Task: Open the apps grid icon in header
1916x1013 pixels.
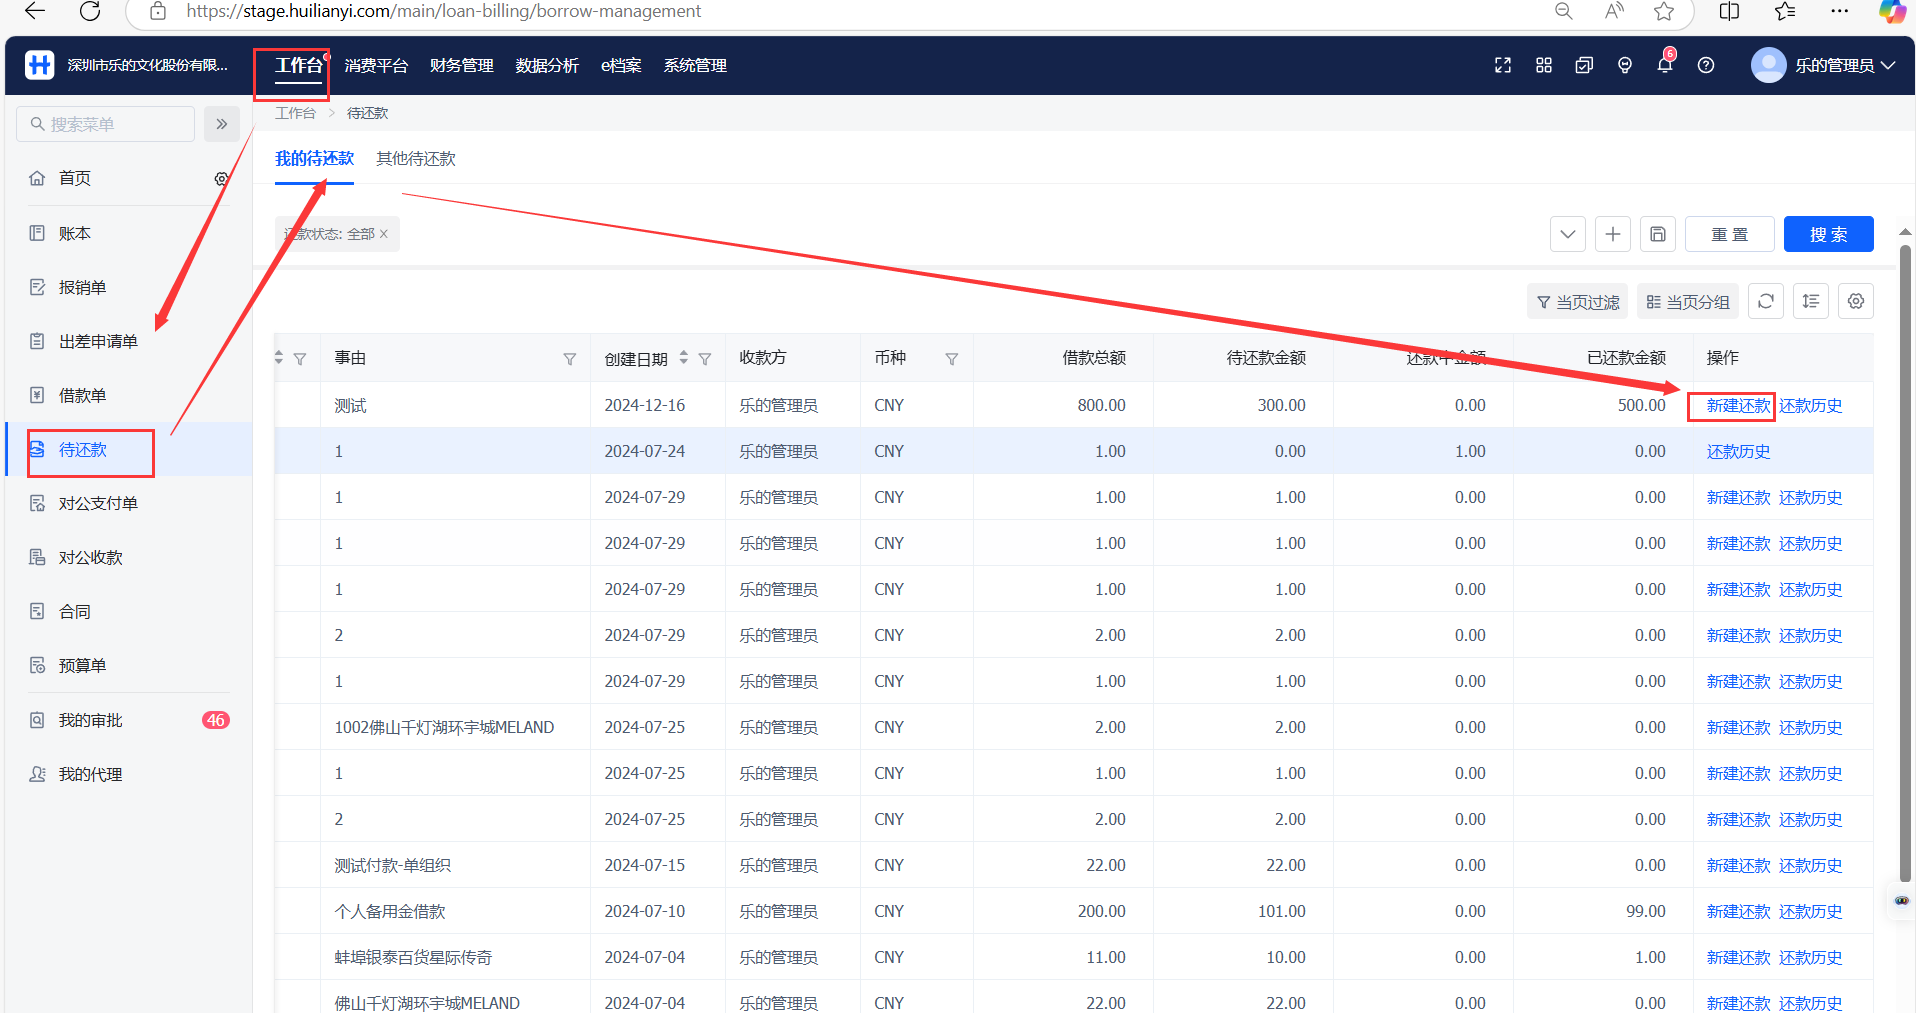Action: [1544, 65]
